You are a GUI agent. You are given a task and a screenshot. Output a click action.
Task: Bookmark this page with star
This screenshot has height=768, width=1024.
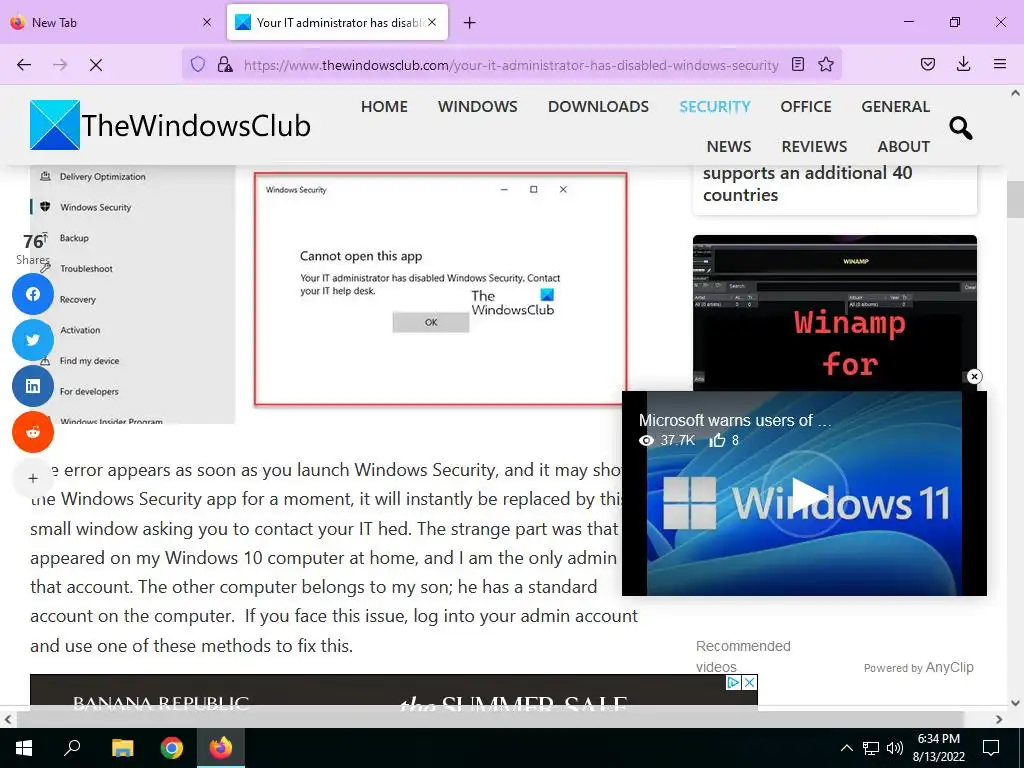[x=826, y=64]
